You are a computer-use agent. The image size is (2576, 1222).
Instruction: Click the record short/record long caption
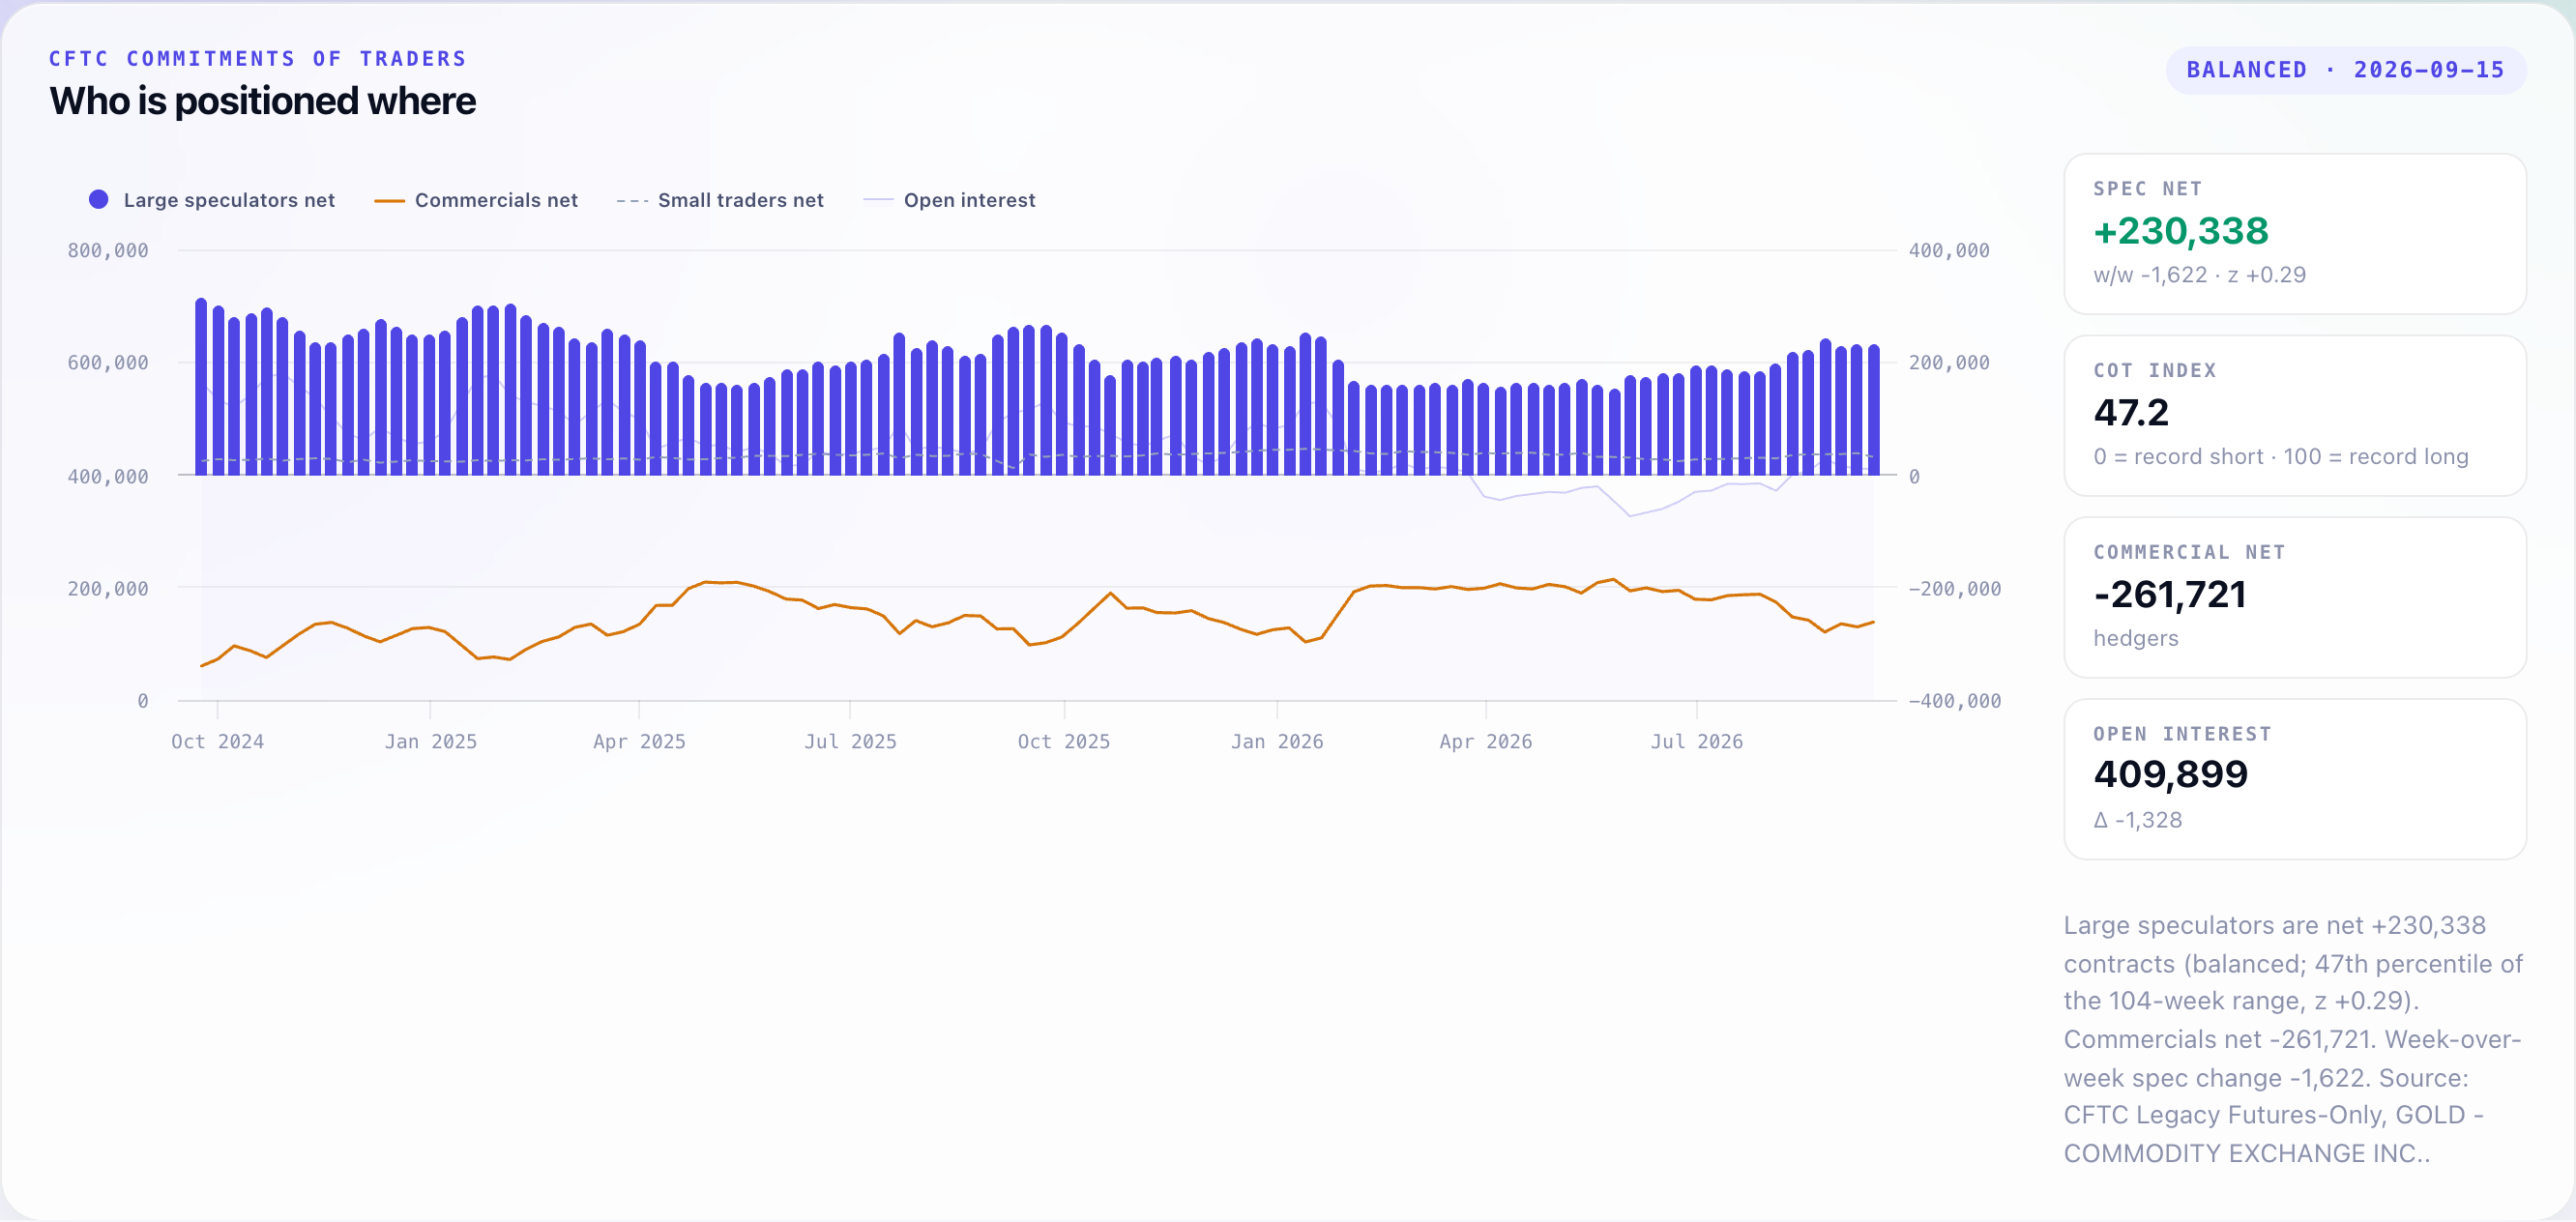[2281, 457]
